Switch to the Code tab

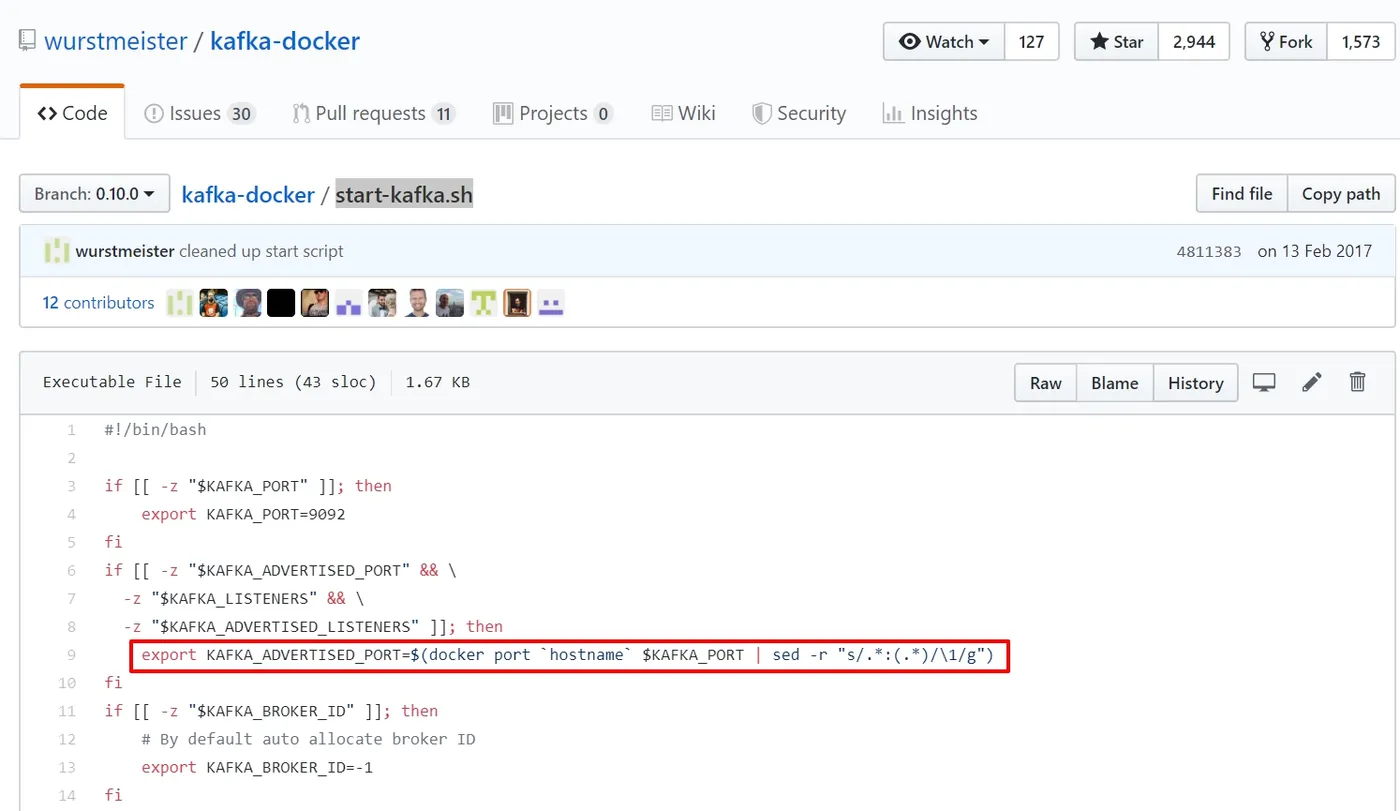pyautogui.click(x=72, y=113)
